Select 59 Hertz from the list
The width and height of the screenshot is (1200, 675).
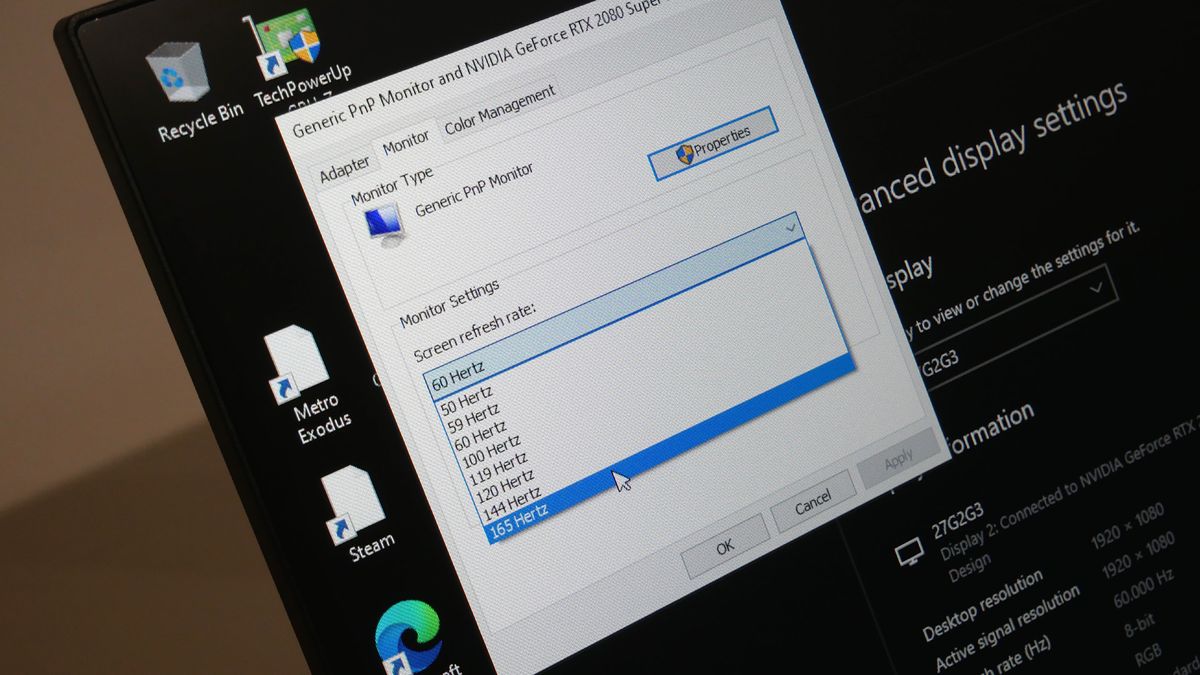point(471,419)
